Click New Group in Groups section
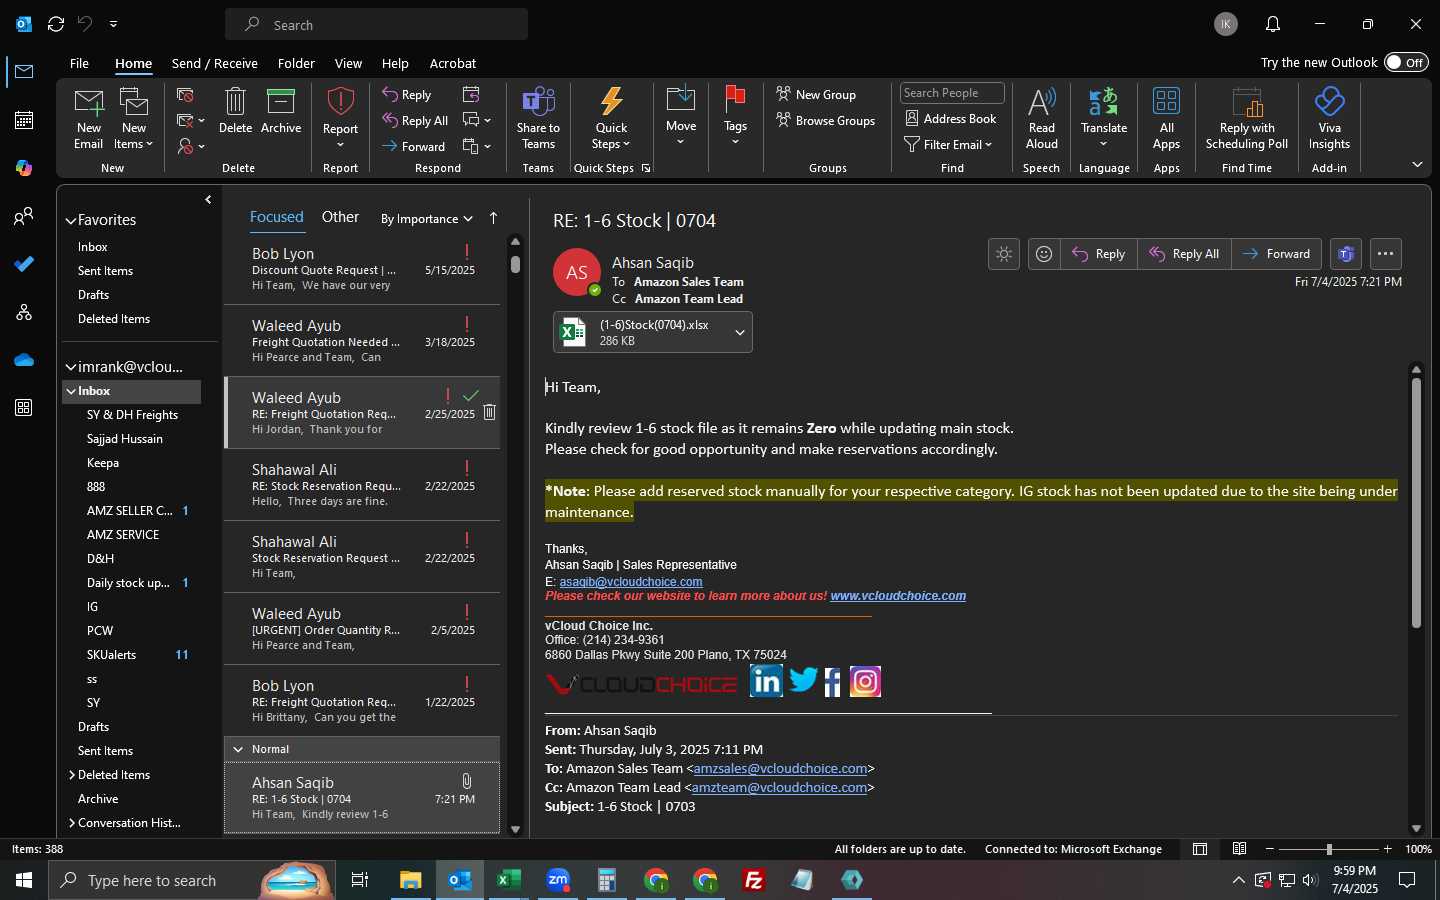Image resolution: width=1440 pixels, height=900 pixels. click(816, 95)
